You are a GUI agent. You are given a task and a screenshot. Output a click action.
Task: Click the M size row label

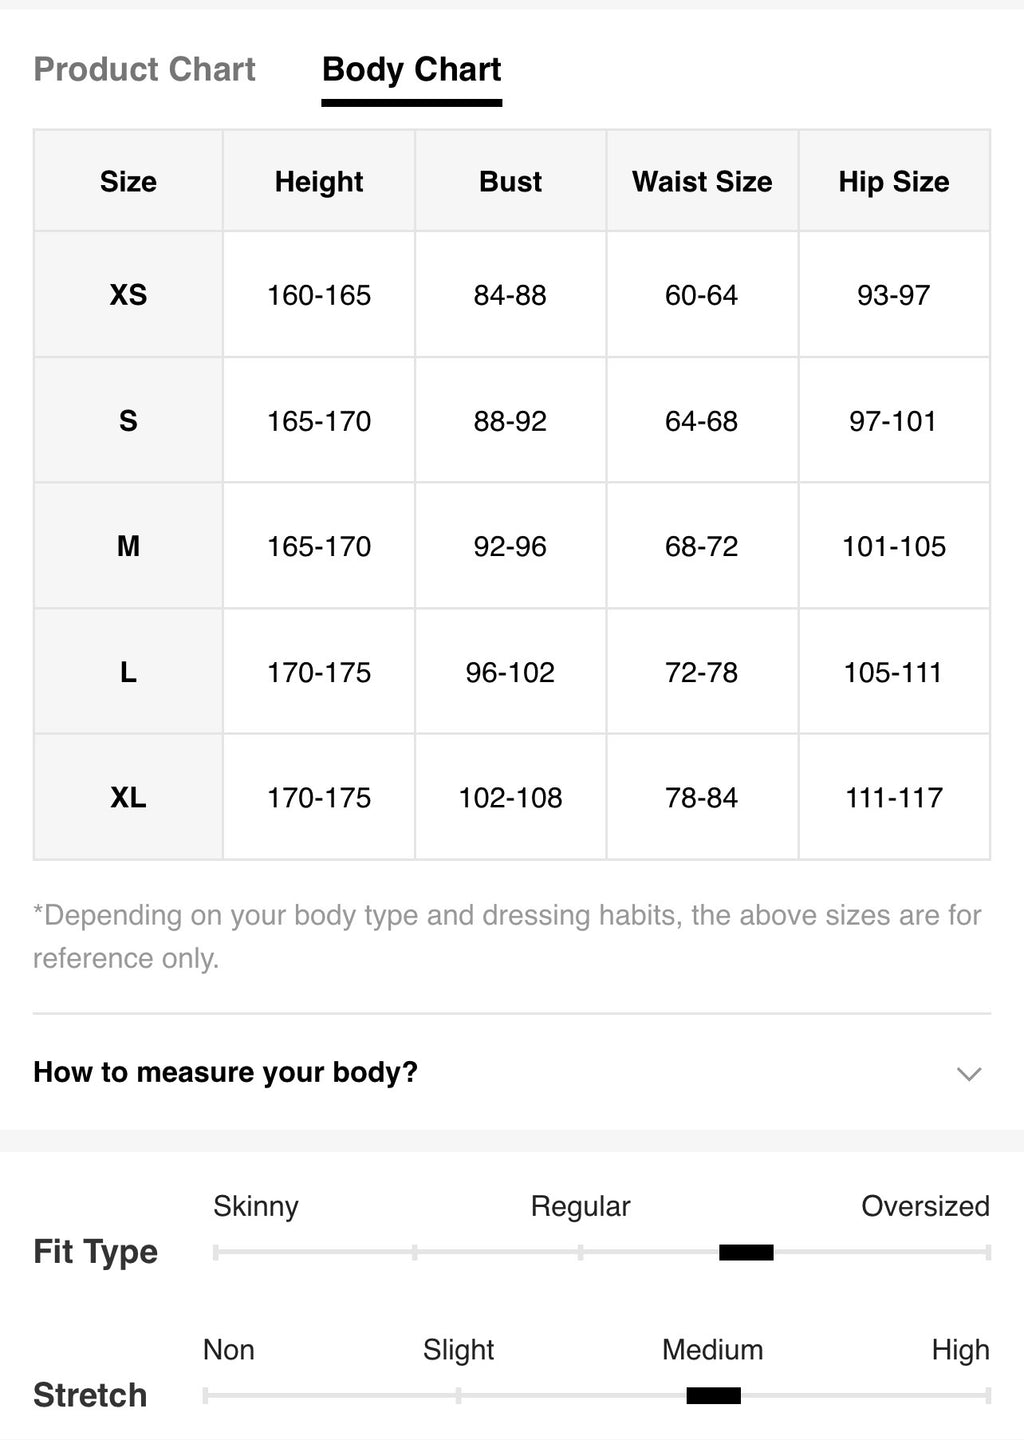pyautogui.click(x=128, y=546)
